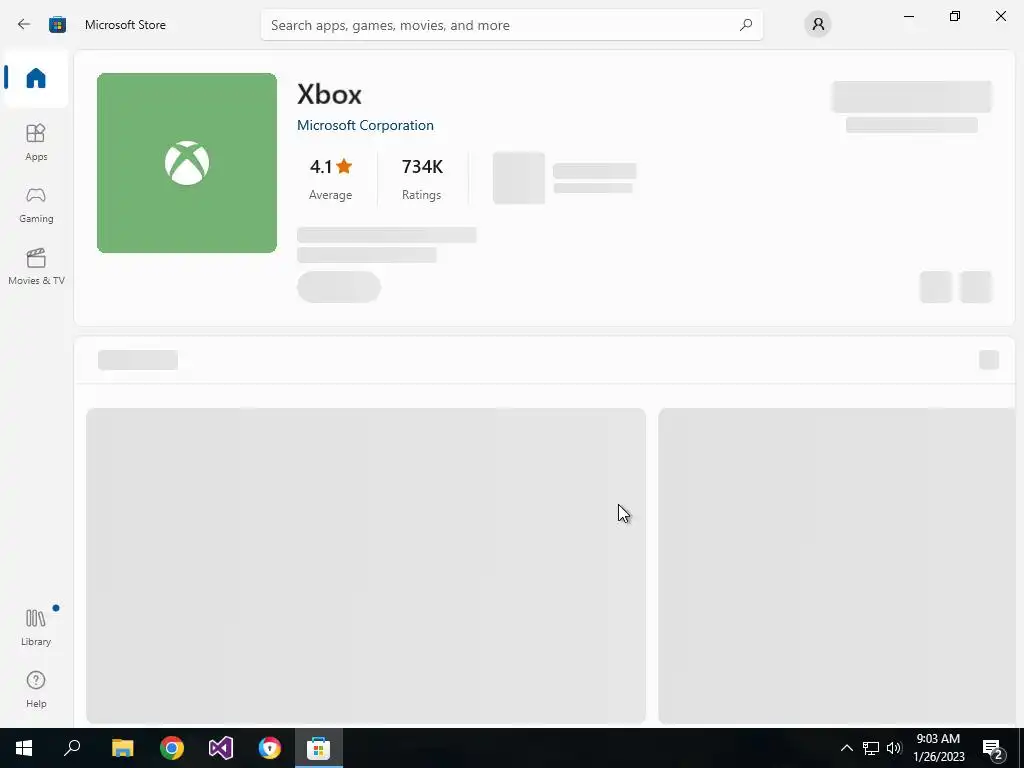Show hidden system tray icons
The width and height of the screenshot is (1024, 768).
[846, 748]
